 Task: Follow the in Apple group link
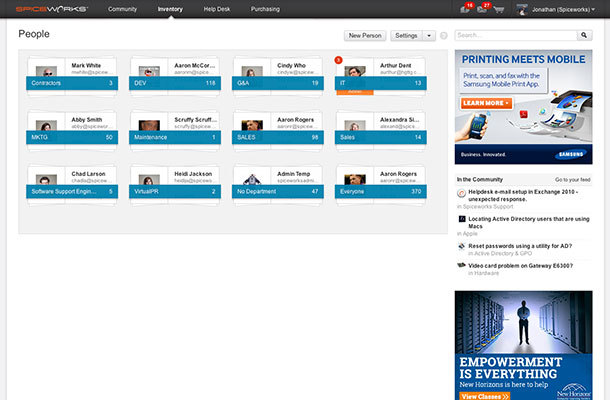pyautogui.click(x=467, y=233)
